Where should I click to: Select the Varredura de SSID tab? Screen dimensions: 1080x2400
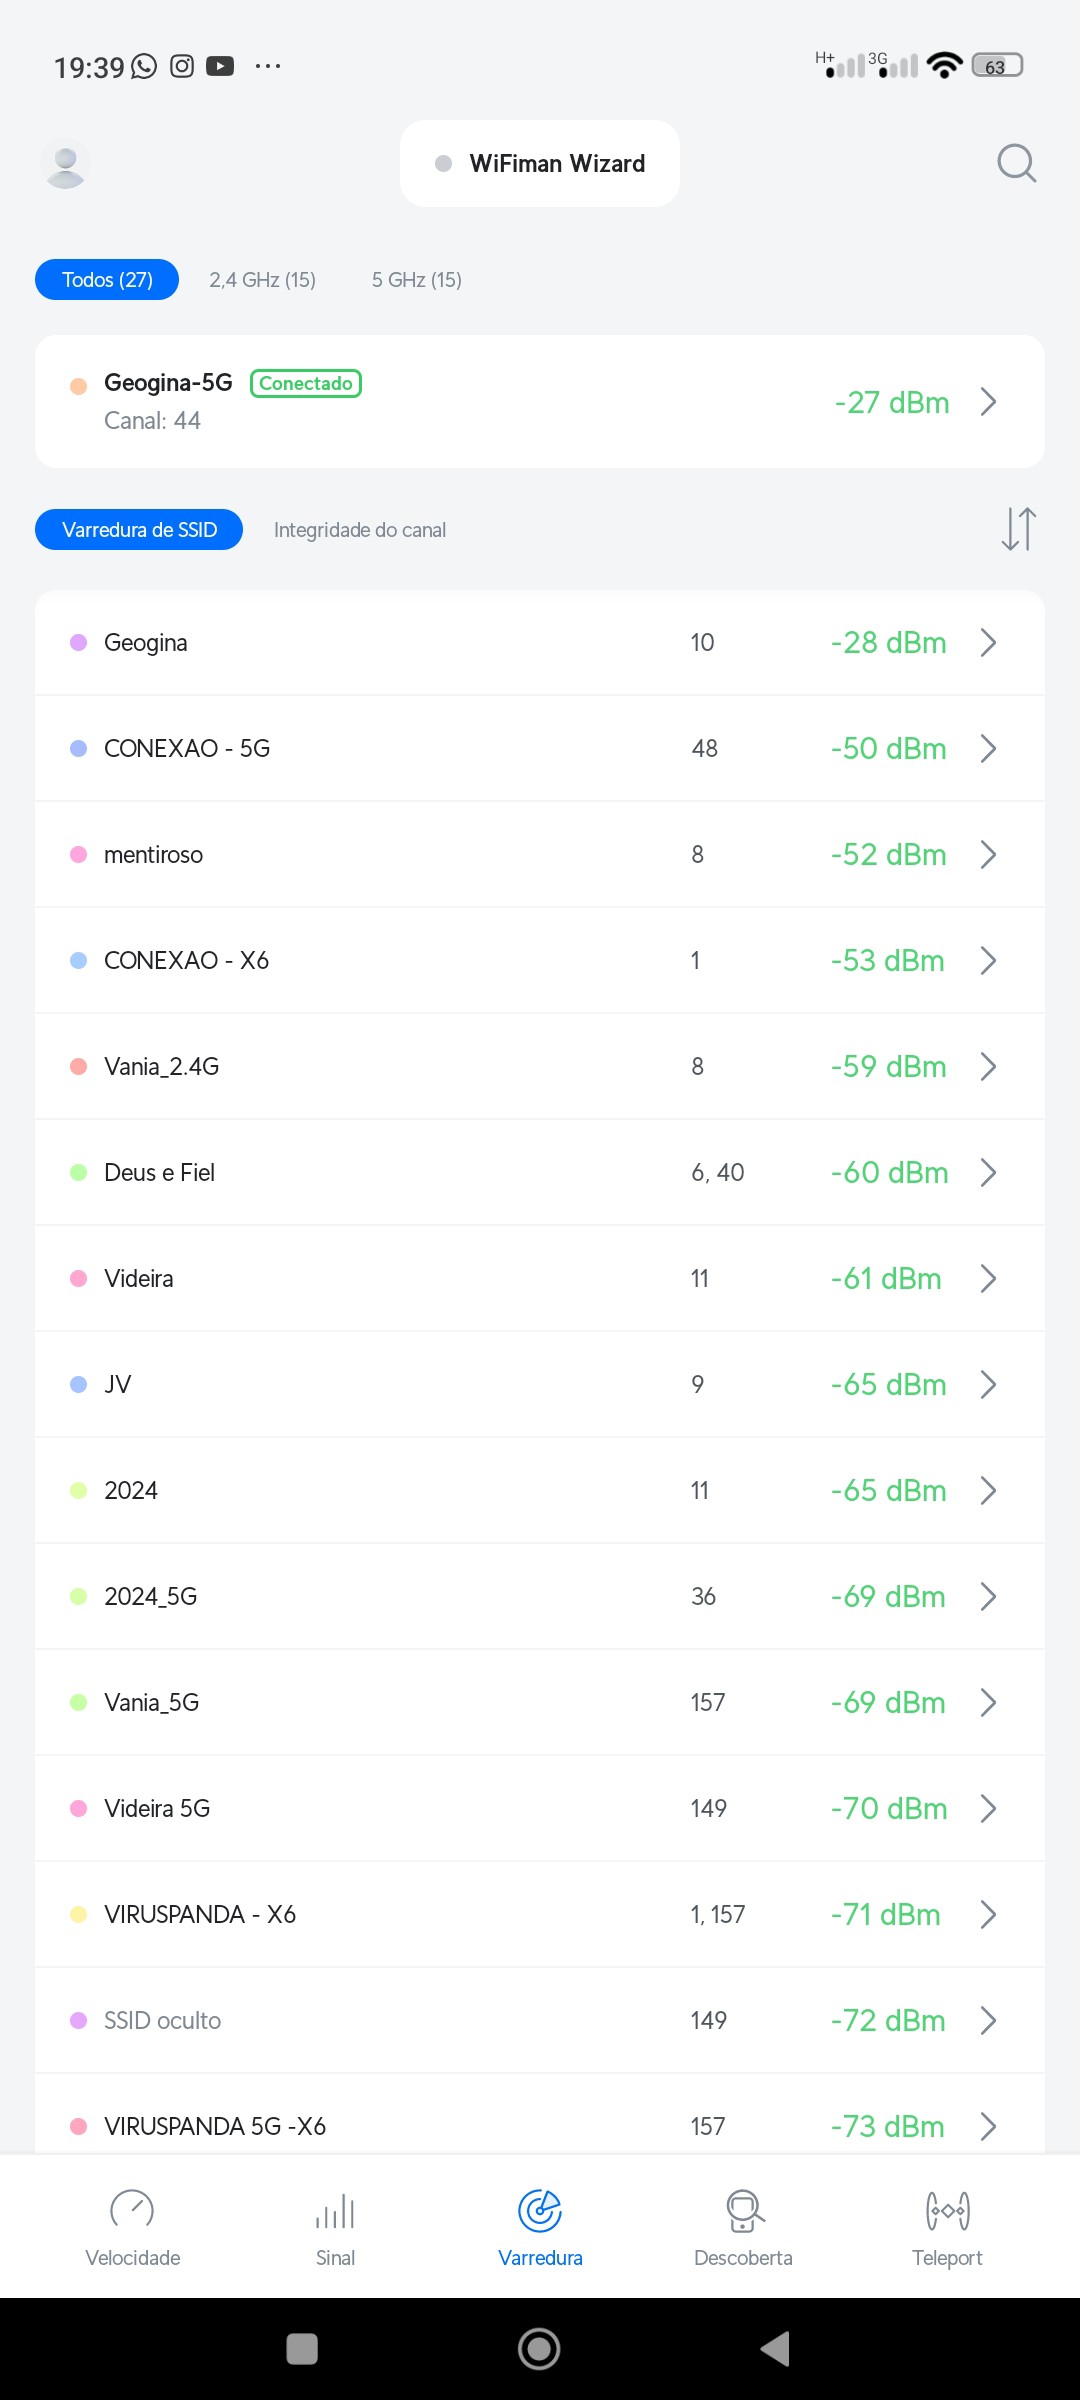pos(139,530)
